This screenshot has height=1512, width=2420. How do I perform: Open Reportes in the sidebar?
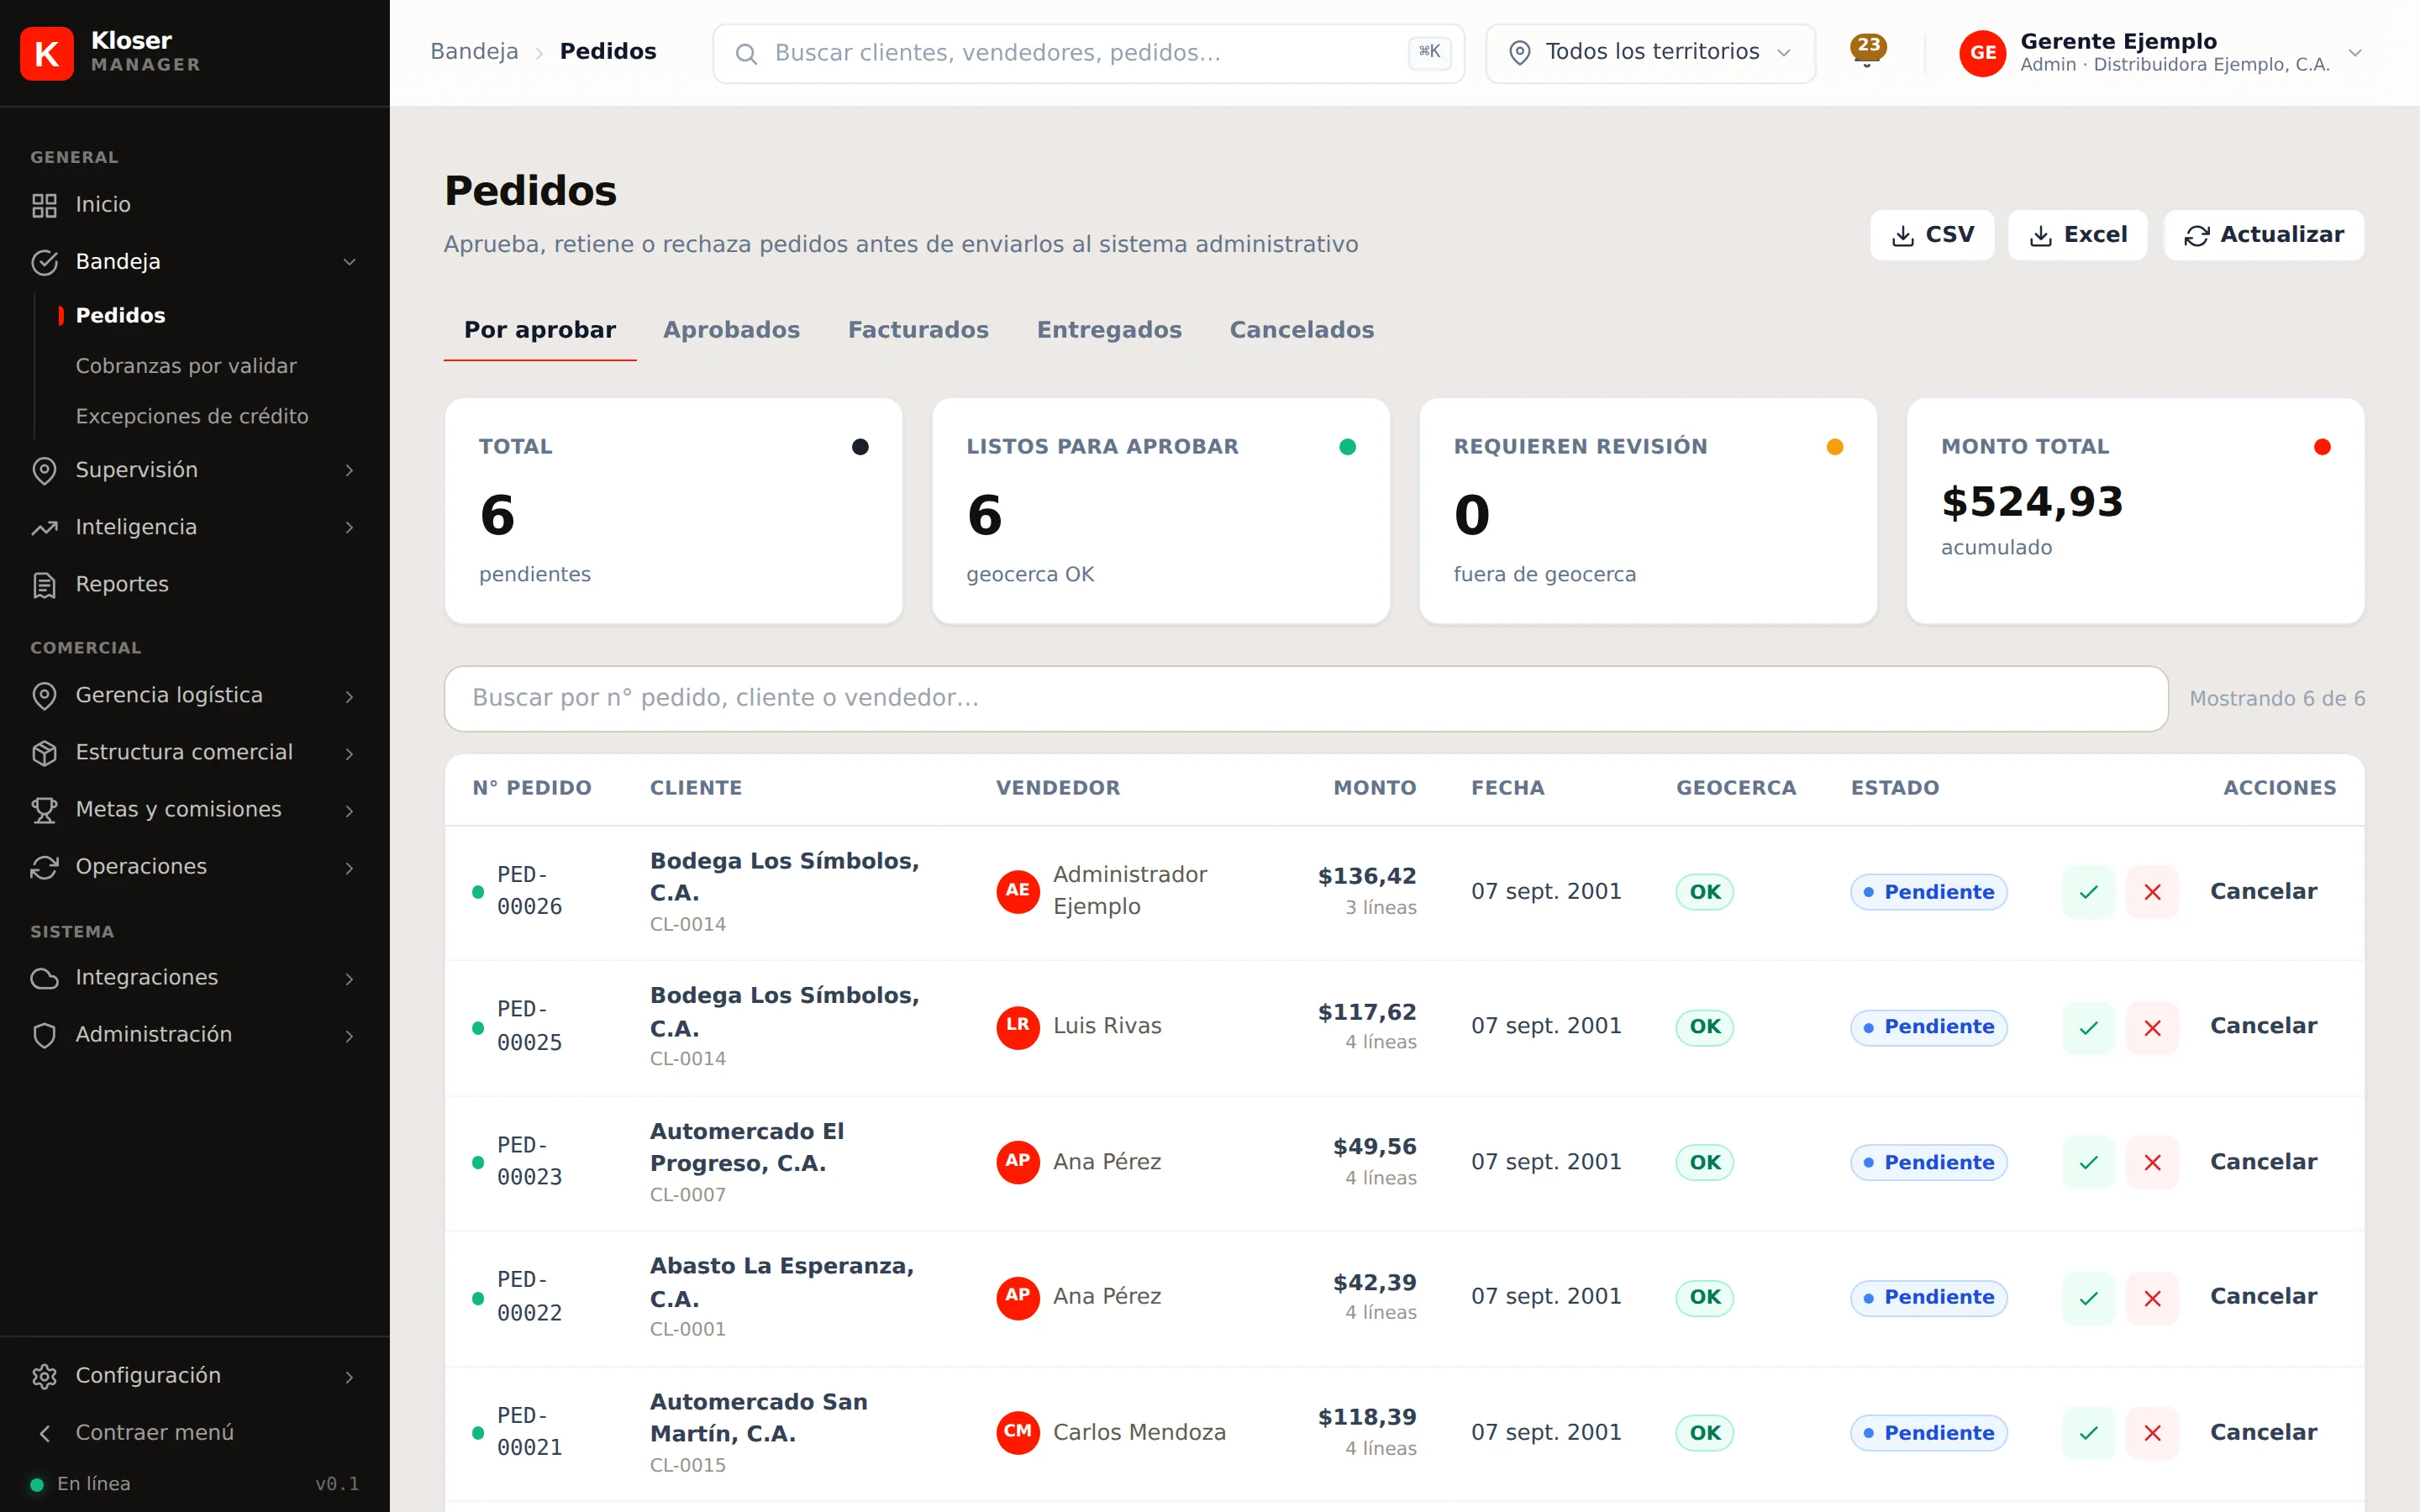(195, 585)
